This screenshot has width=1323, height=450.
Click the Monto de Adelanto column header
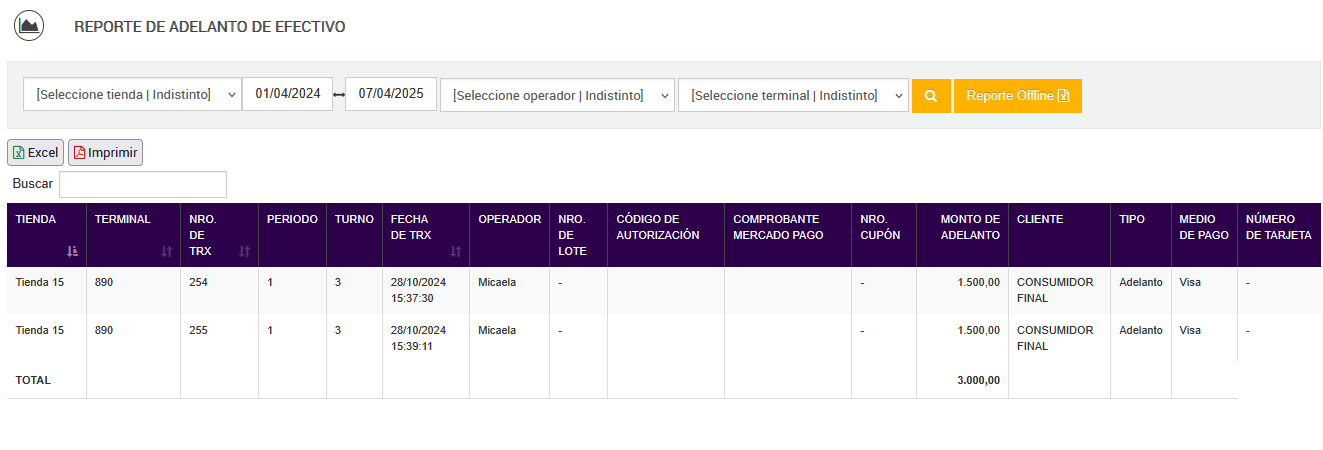coord(962,227)
